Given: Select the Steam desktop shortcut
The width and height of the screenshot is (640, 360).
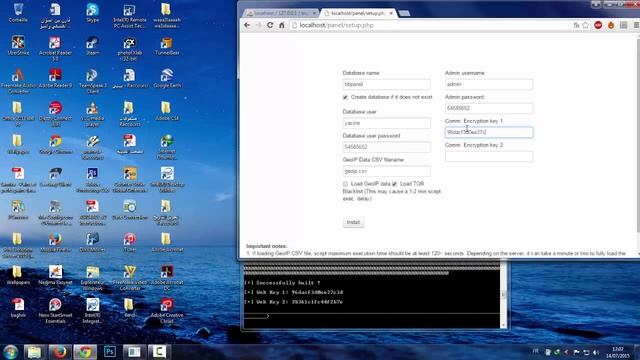Looking at the screenshot, I should (x=92, y=45).
